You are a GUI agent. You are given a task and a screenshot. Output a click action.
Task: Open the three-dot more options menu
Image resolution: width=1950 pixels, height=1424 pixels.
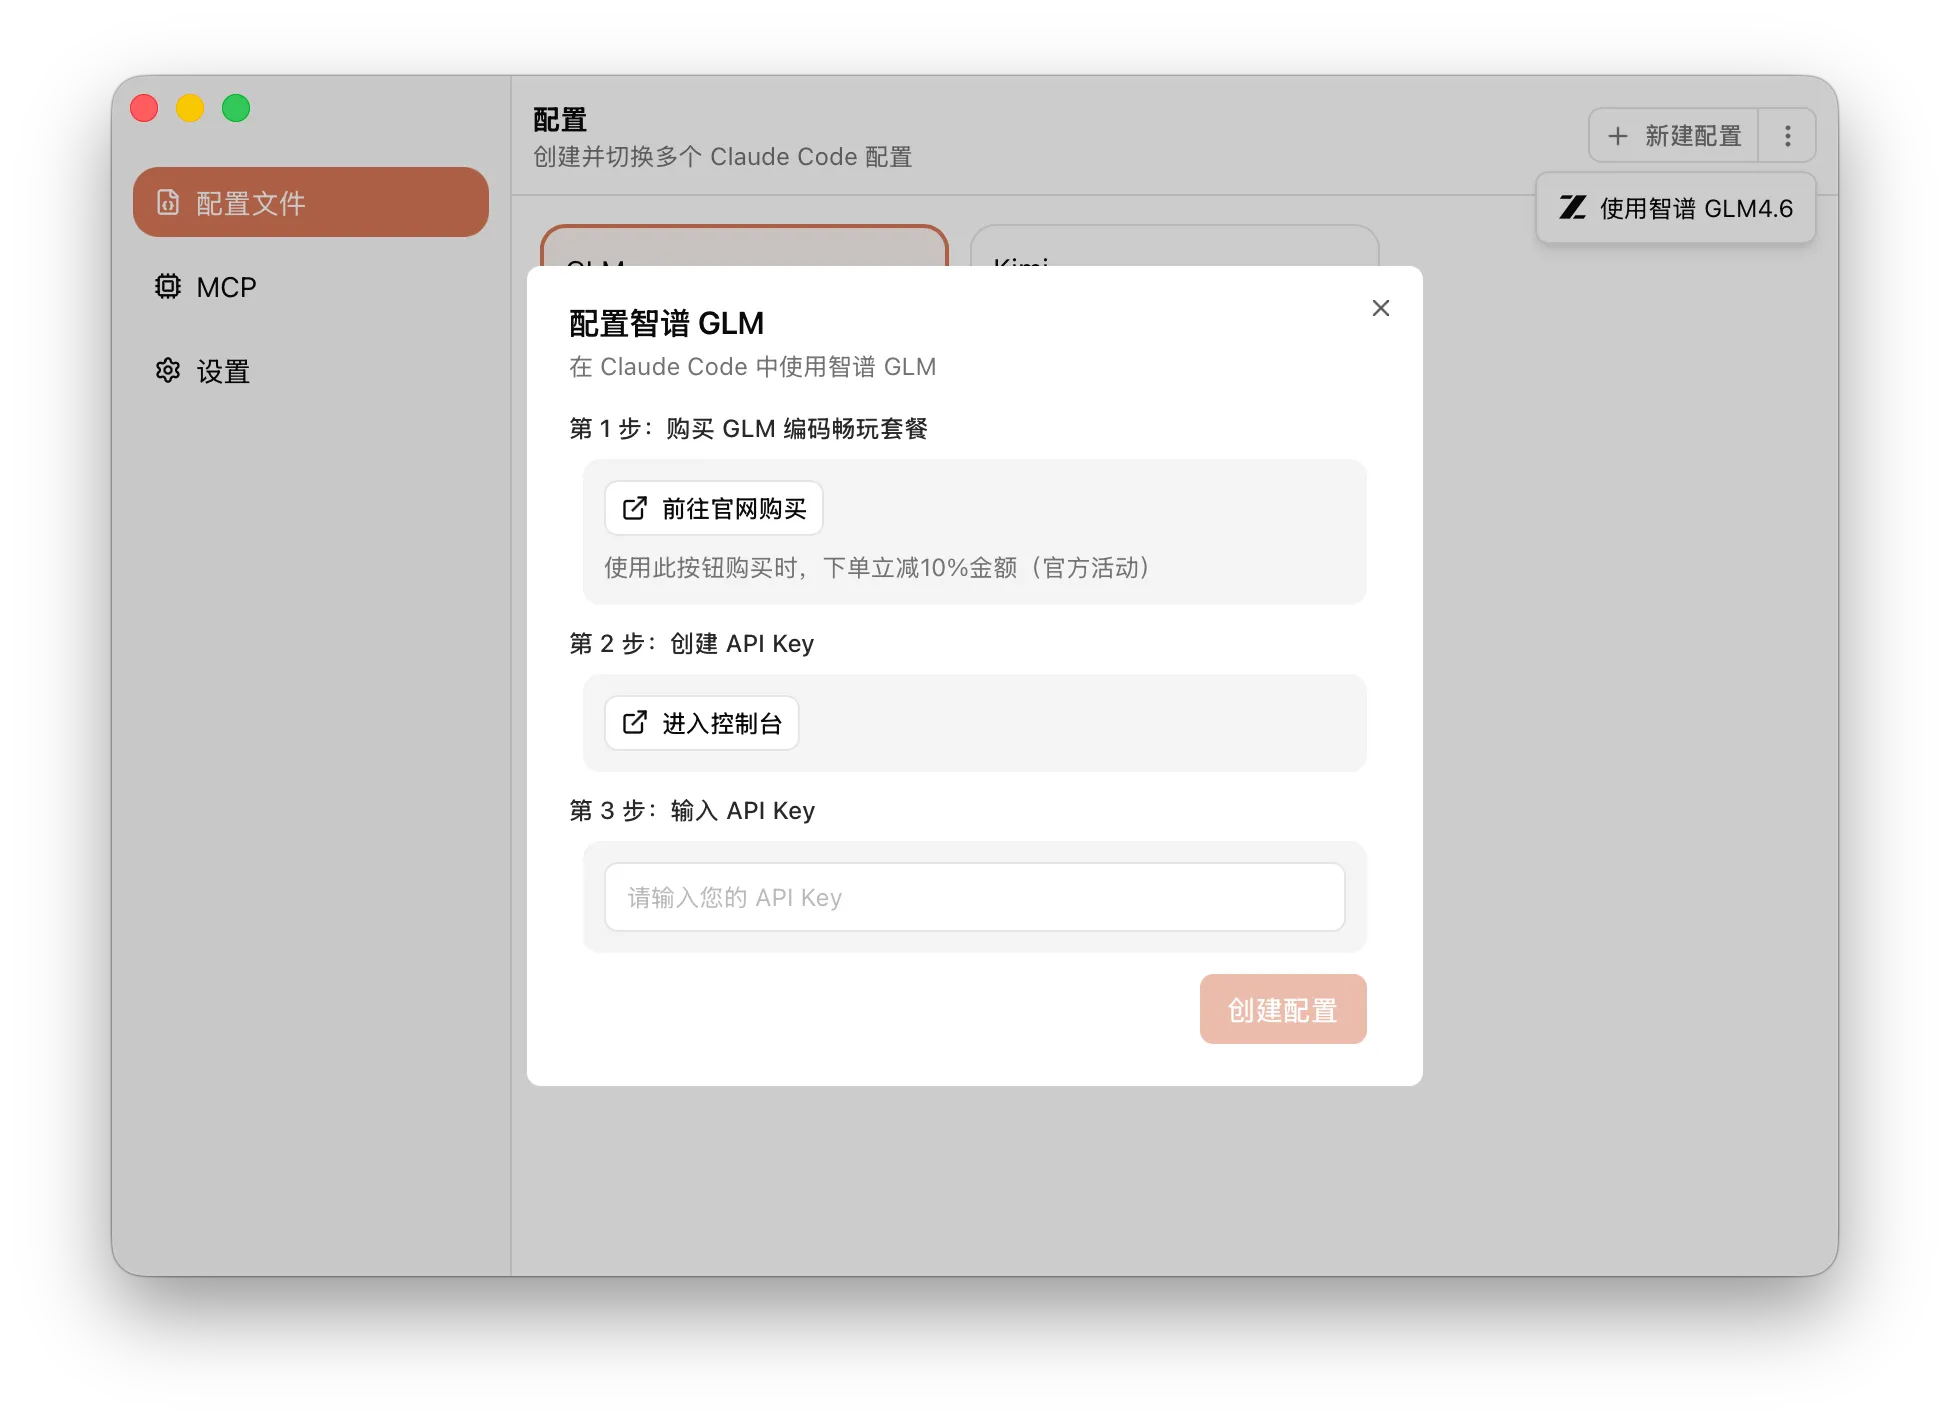pos(1787,136)
